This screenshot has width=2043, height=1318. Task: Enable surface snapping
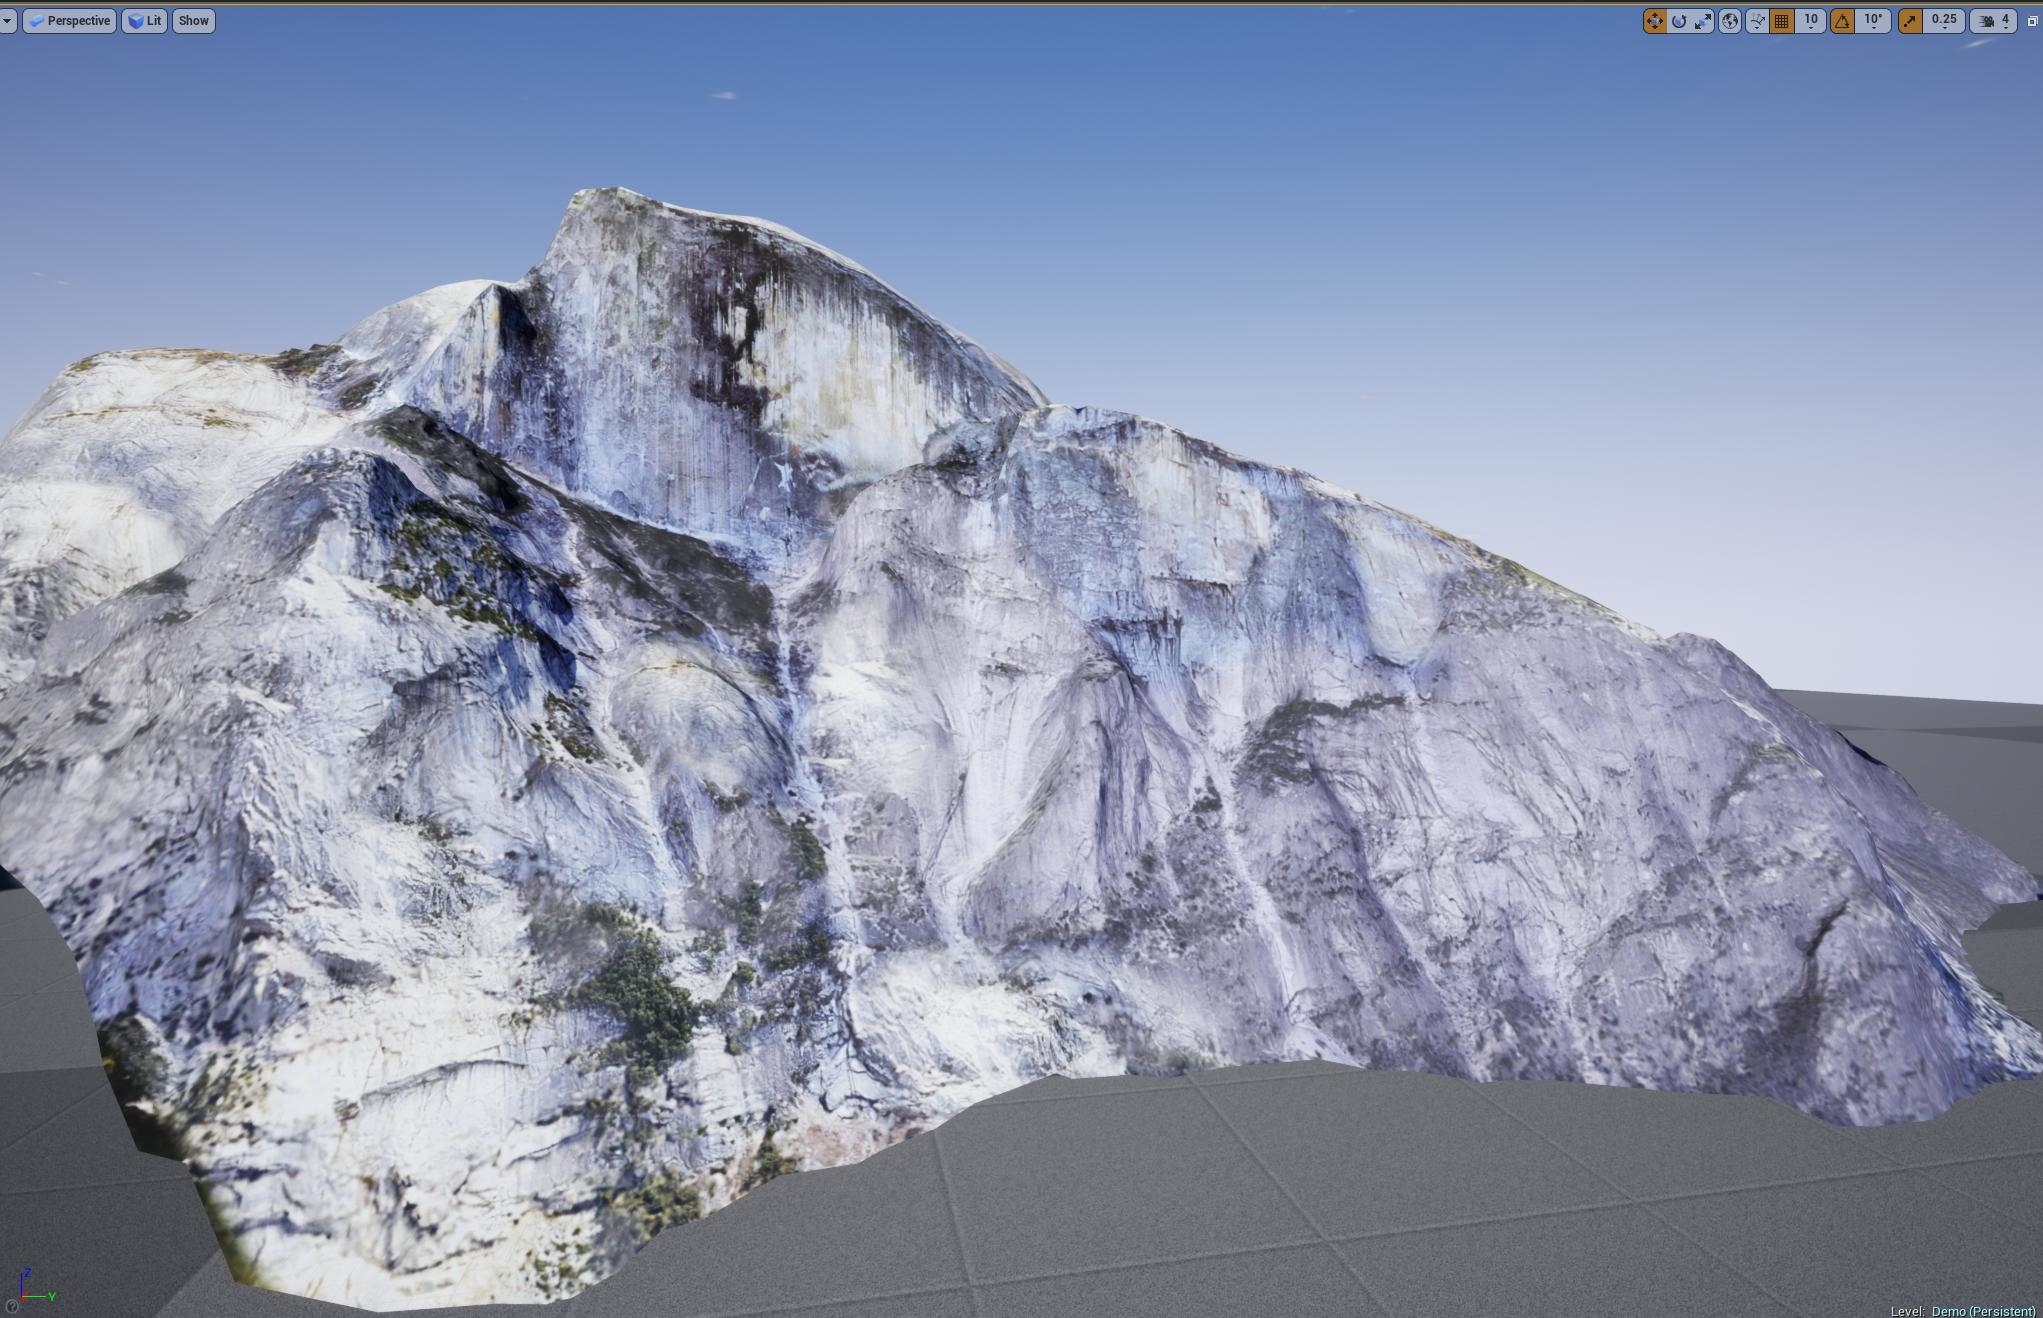[1757, 20]
